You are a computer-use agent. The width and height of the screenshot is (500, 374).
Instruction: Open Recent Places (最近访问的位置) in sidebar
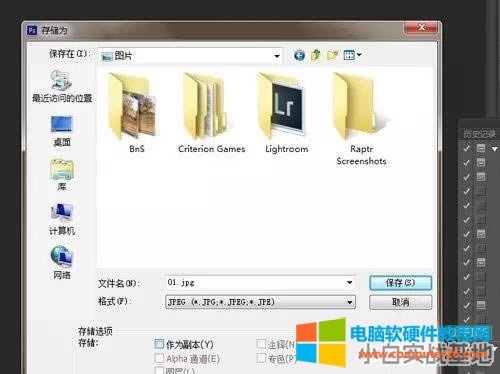coord(62,86)
